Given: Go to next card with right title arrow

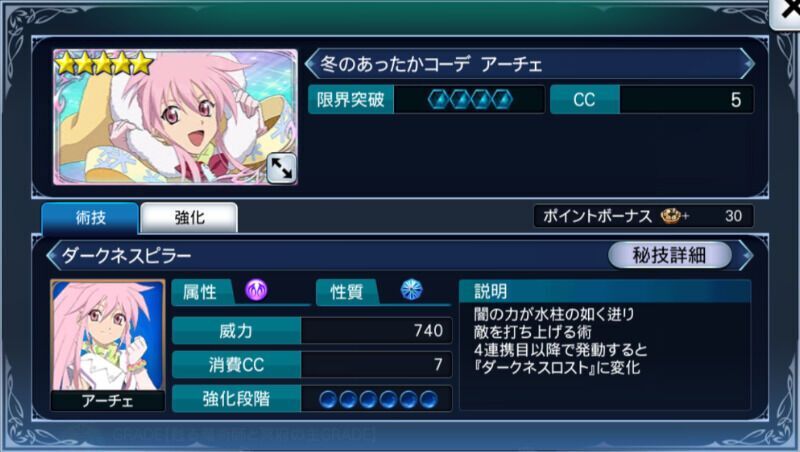Looking at the screenshot, I should pos(747,64).
